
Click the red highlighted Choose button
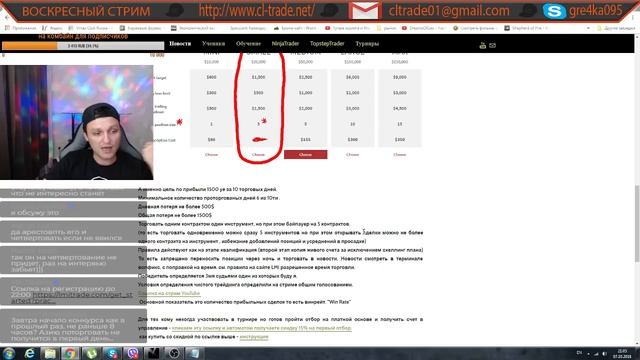point(306,155)
